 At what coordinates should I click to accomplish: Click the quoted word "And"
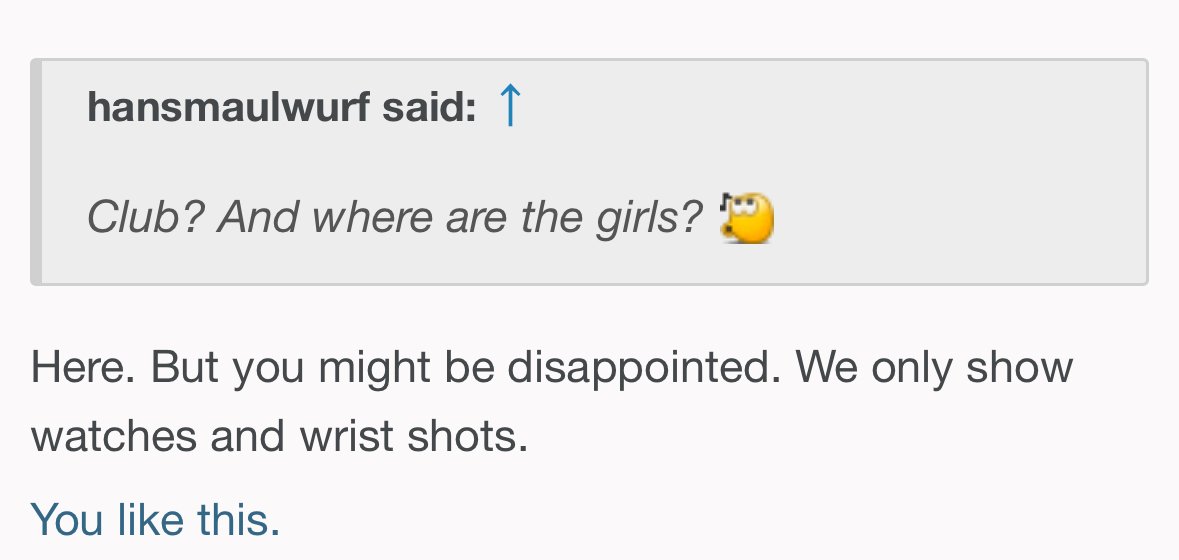(x=259, y=217)
